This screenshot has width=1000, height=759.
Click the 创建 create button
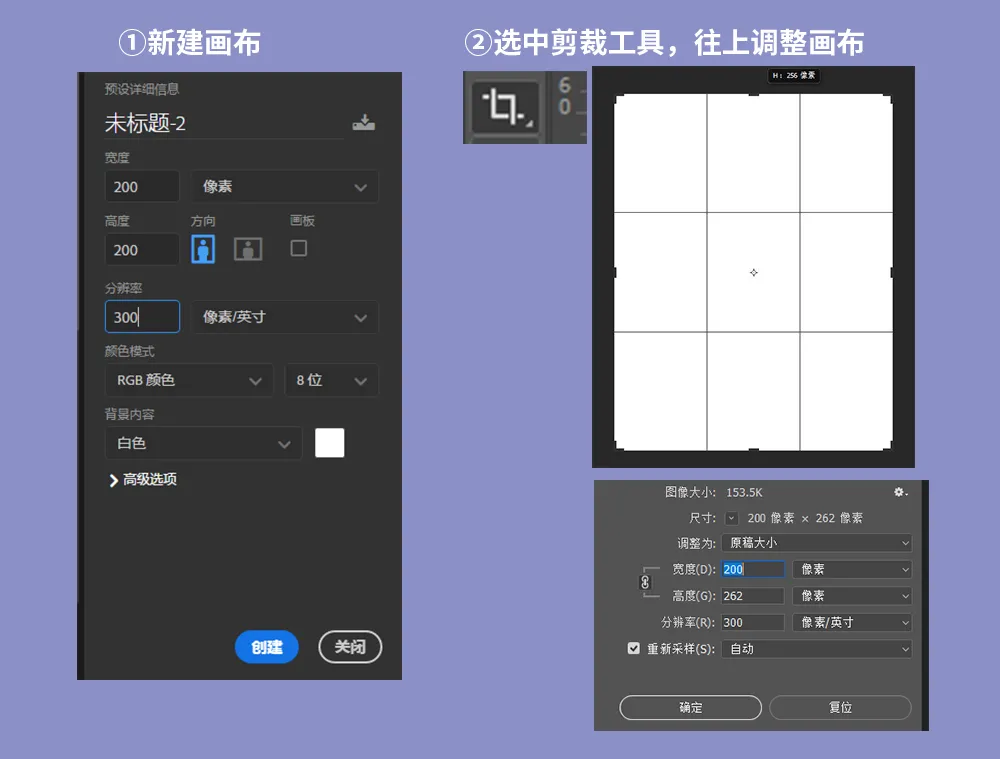pyautogui.click(x=266, y=647)
